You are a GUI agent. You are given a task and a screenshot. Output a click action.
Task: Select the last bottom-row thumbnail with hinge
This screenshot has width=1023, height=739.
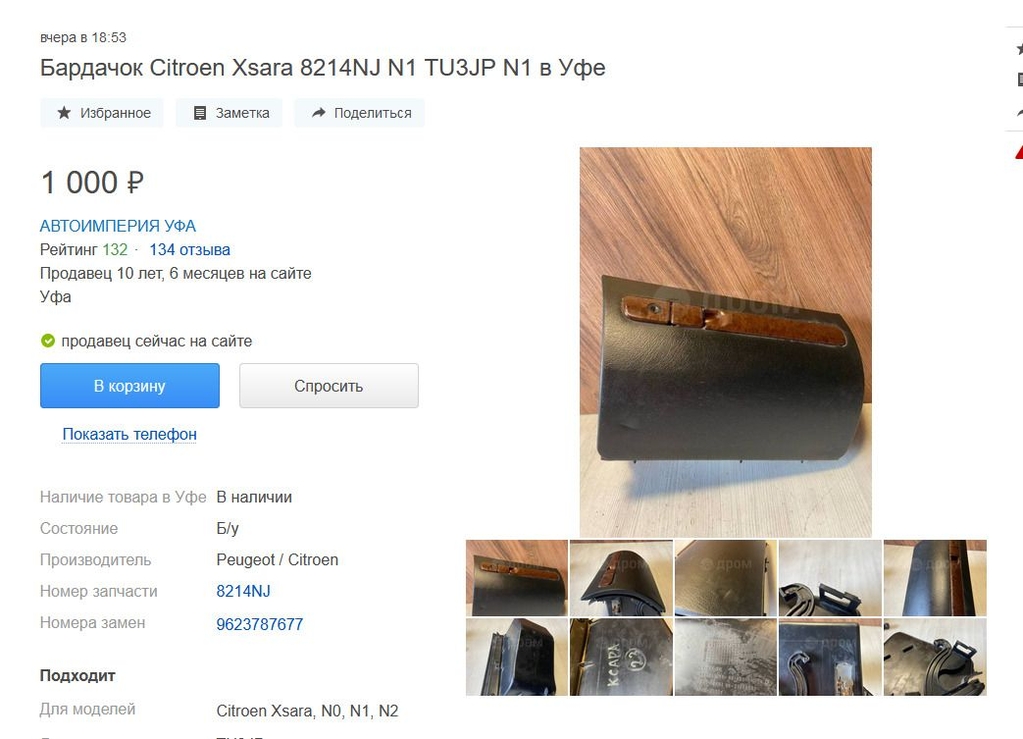935,657
